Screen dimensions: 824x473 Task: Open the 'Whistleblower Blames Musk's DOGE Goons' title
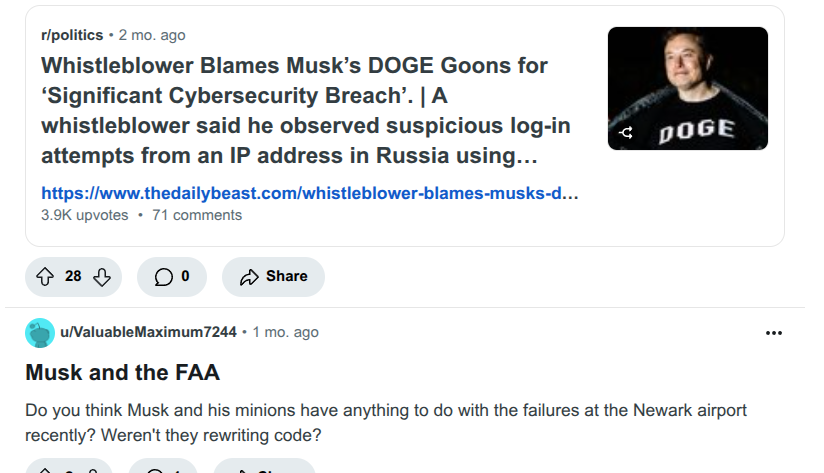pos(306,110)
